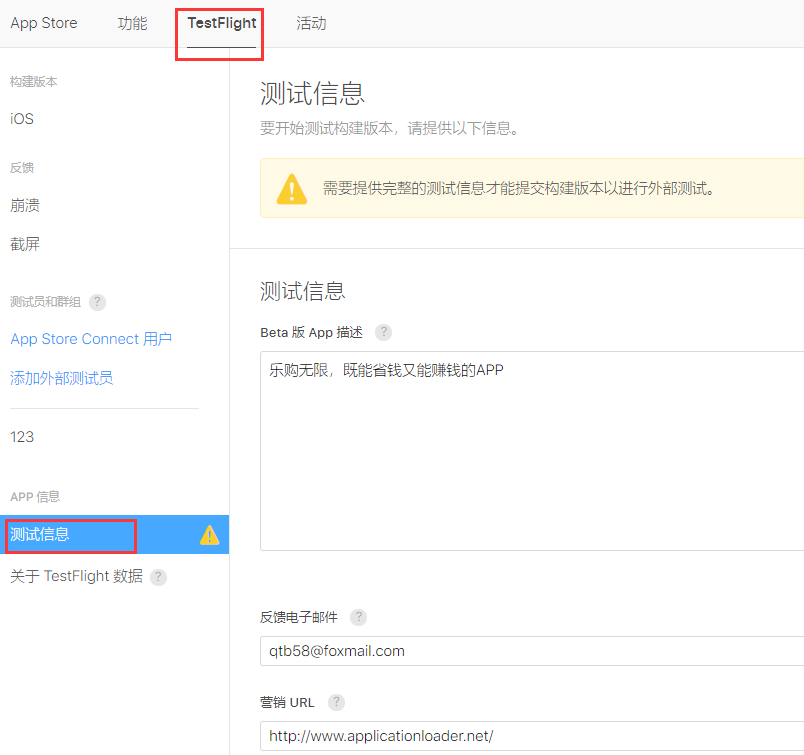Click help icon next to 反馈电子邮件
Viewport: 804px width, 755px height.
pyautogui.click(x=358, y=617)
